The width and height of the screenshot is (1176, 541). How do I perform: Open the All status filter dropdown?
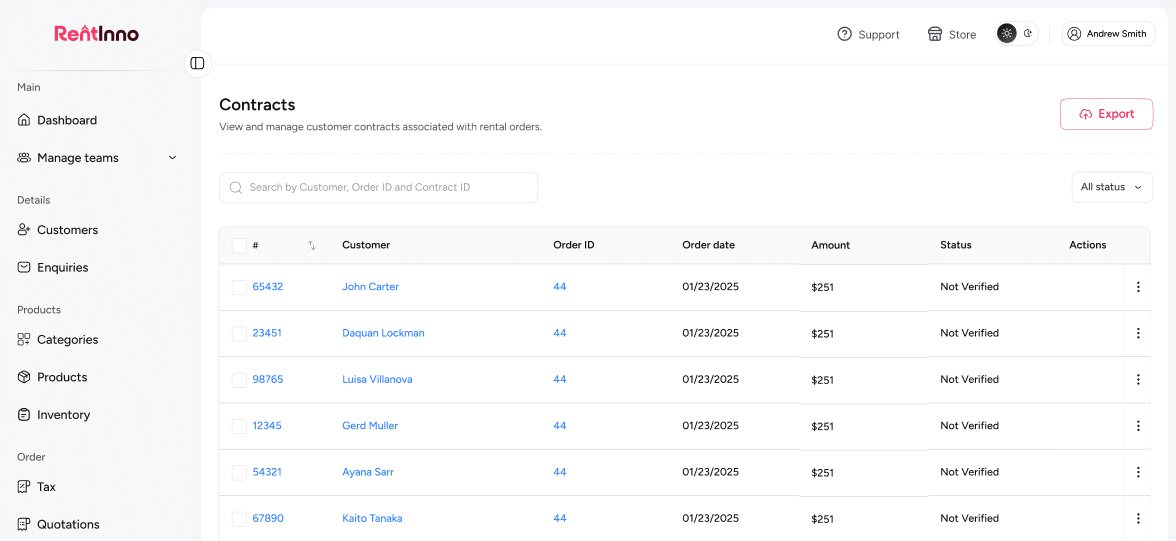pyautogui.click(x=1112, y=187)
